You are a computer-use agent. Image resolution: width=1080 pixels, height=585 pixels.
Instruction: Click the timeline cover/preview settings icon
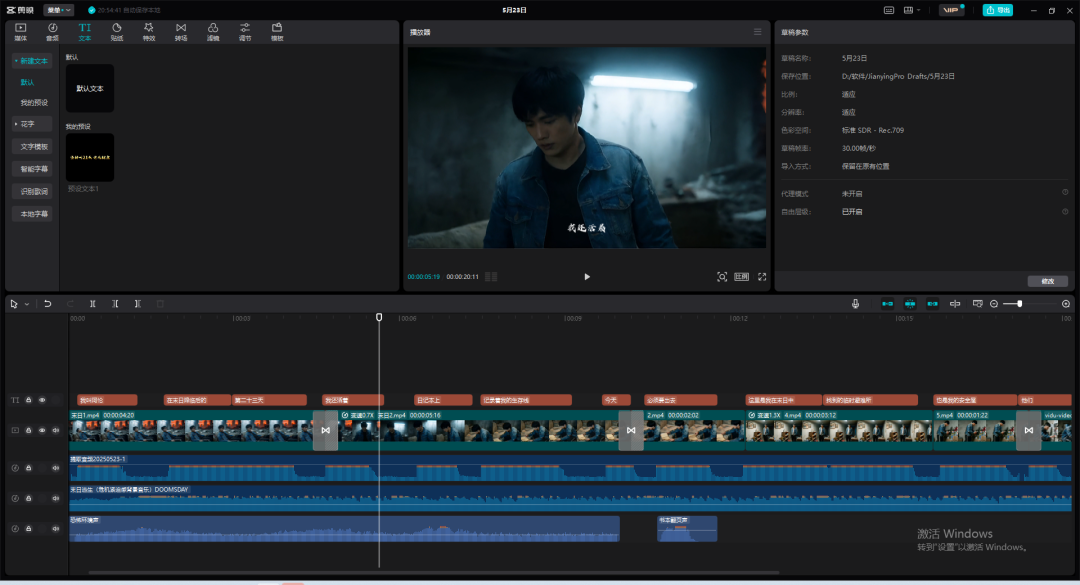[977, 304]
